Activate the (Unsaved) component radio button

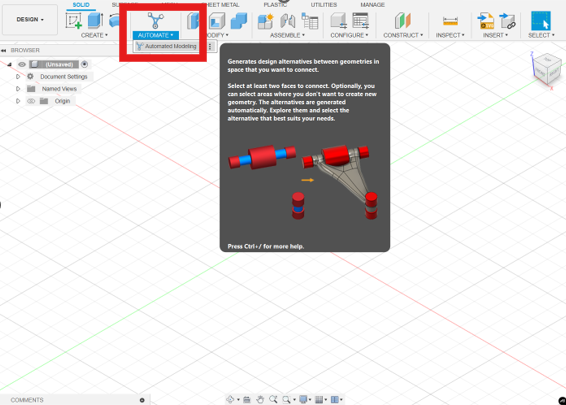[x=84, y=64]
